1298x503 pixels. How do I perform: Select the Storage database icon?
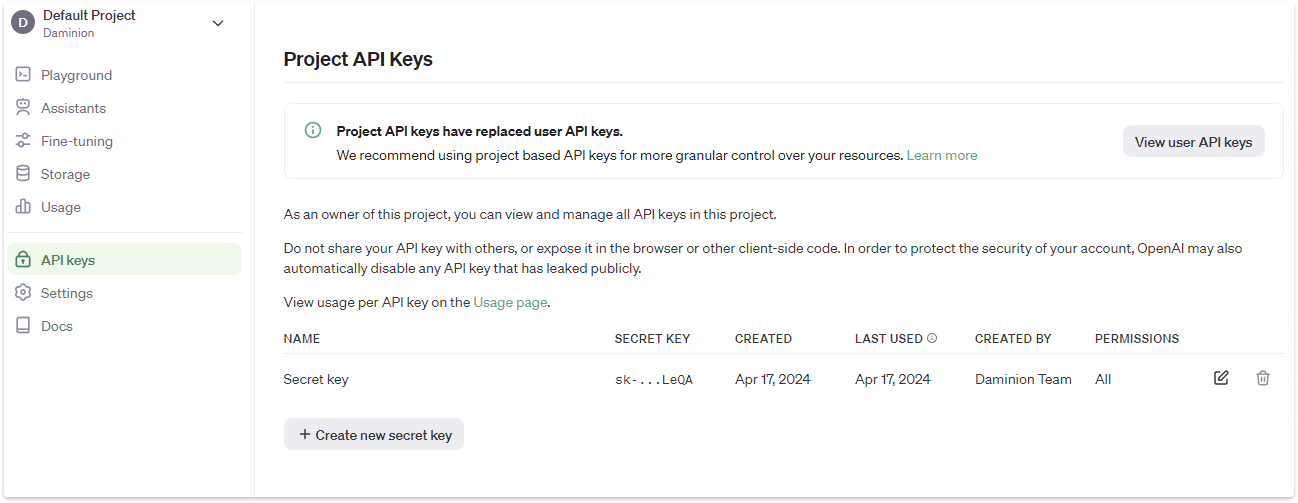pyautogui.click(x=23, y=174)
